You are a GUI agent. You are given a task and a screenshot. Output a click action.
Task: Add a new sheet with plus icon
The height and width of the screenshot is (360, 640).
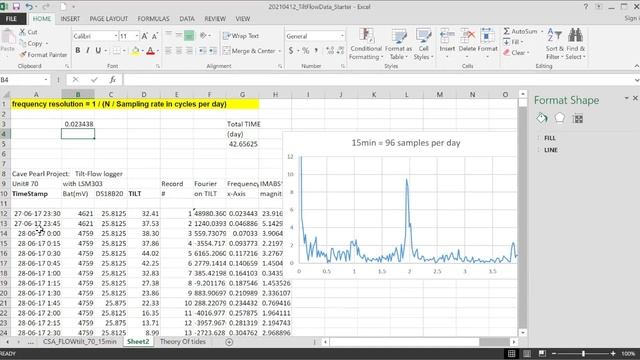pos(229,342)
